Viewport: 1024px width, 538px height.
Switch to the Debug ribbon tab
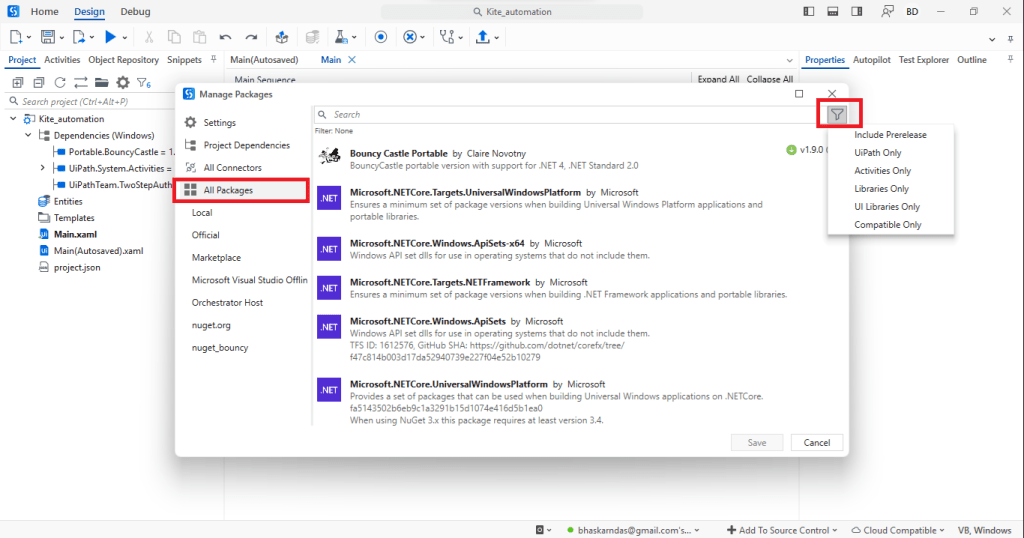pyautogui.click(x=135, y=11)
